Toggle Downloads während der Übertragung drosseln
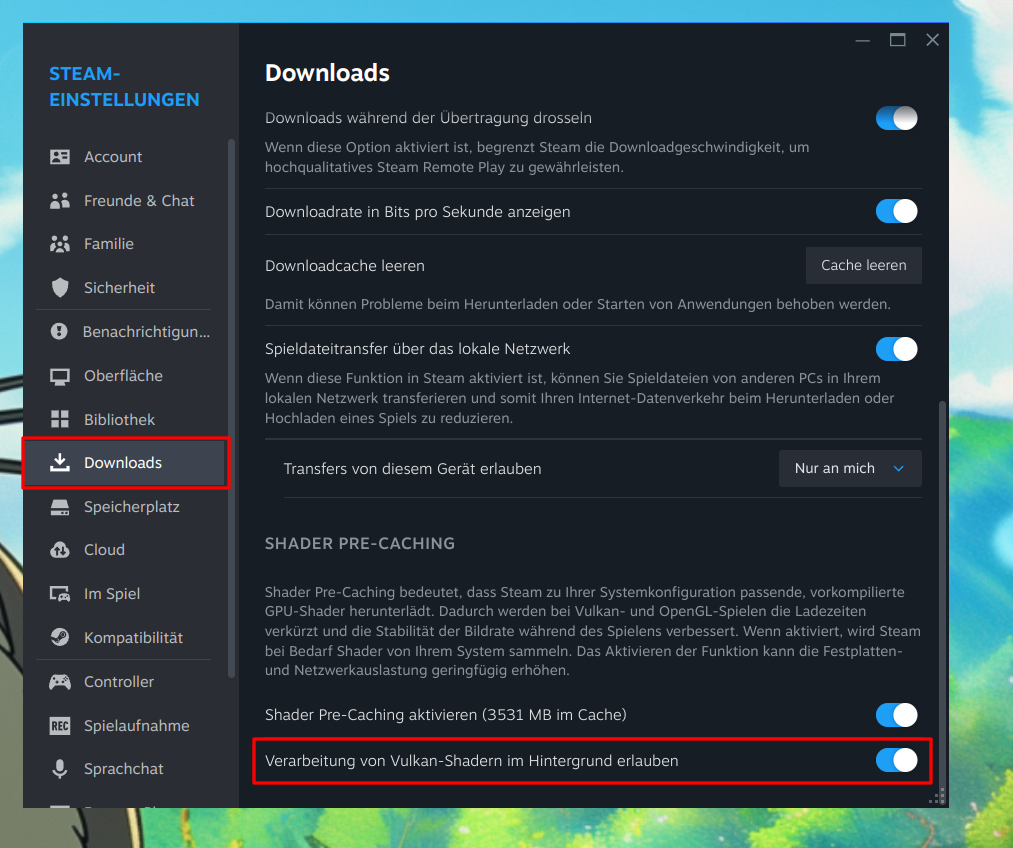The width and height of the screenshot is (1013, 848). (896, 118)
